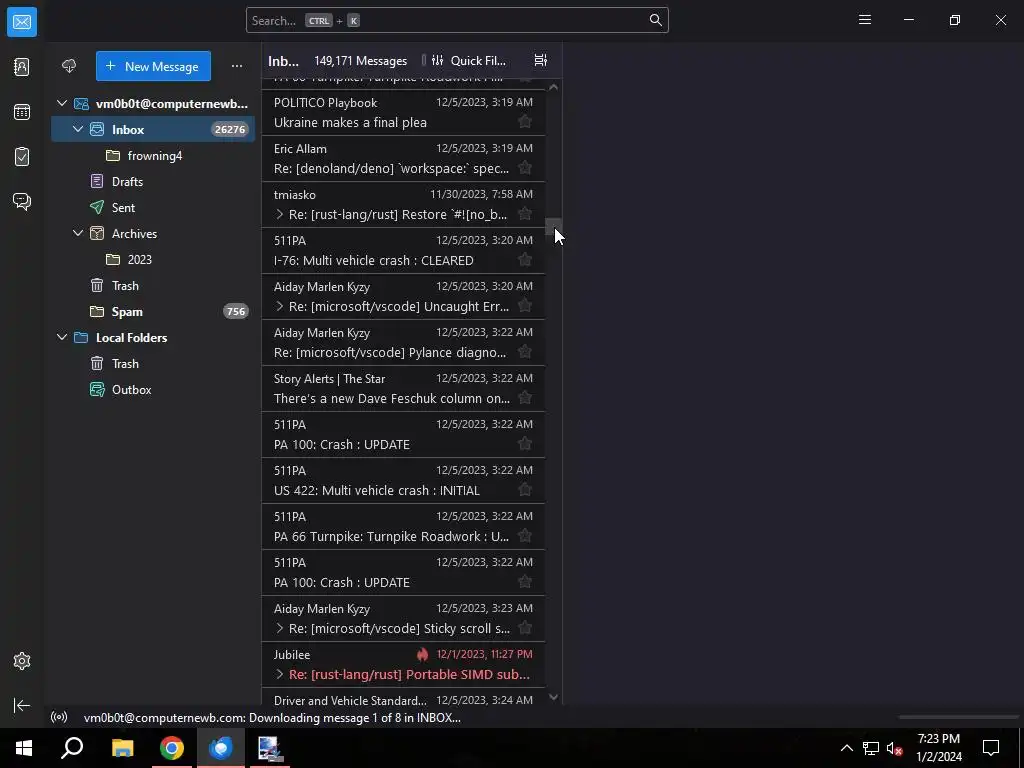1024x768 pixels.
Task: Collapse the vm0b0t account tree
Action: click(62, 103)
